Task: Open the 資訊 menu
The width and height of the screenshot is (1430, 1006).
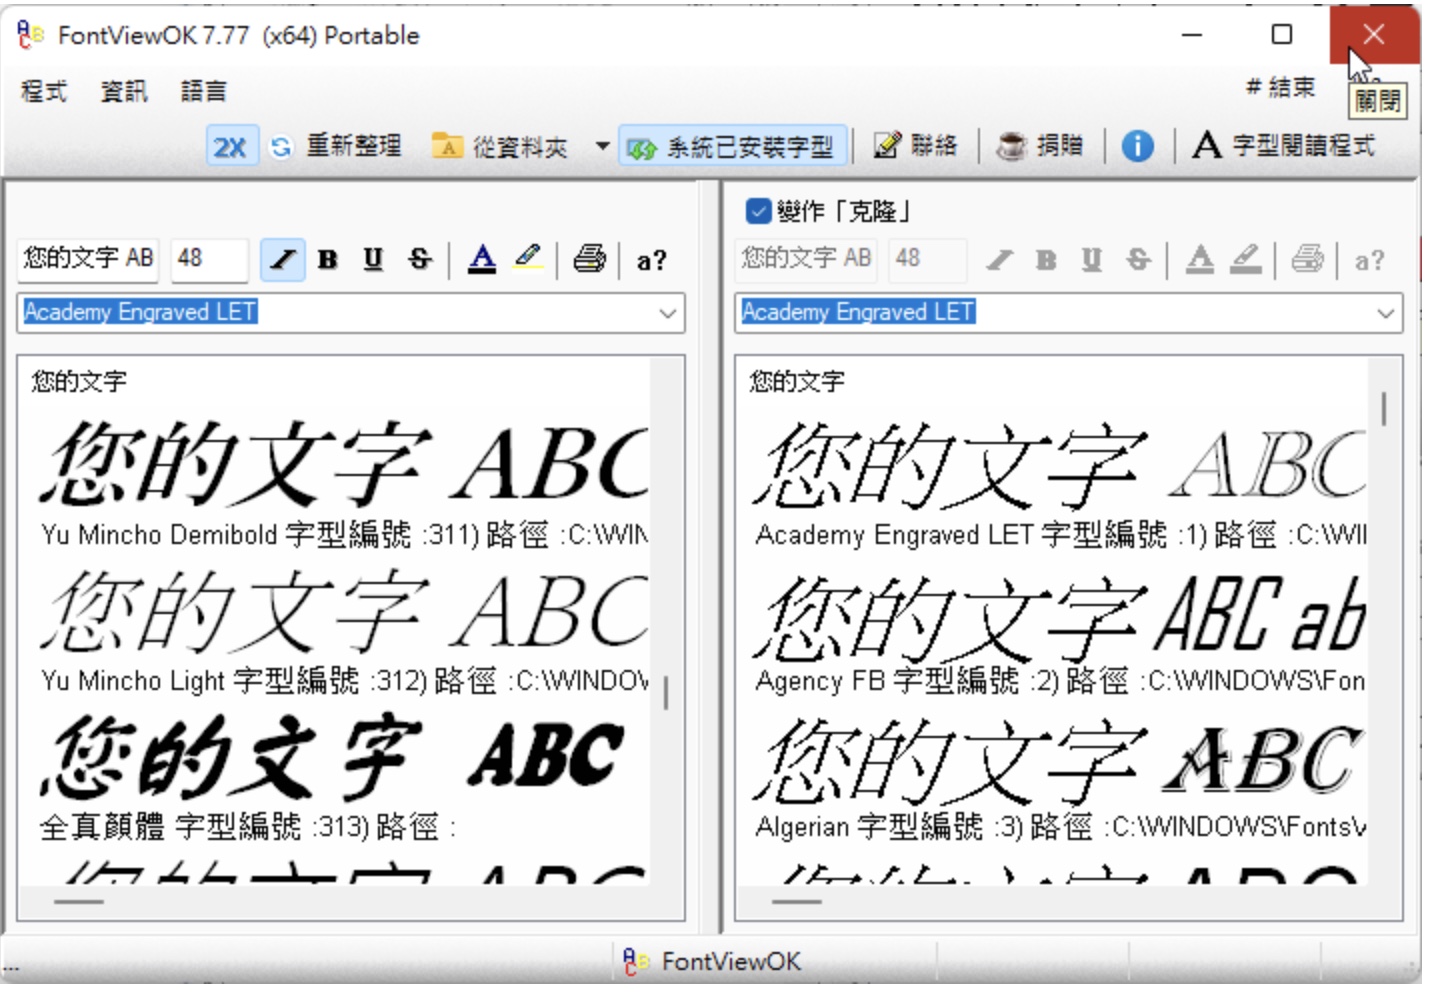Action: pyautogui.click(x=124, y=91)
